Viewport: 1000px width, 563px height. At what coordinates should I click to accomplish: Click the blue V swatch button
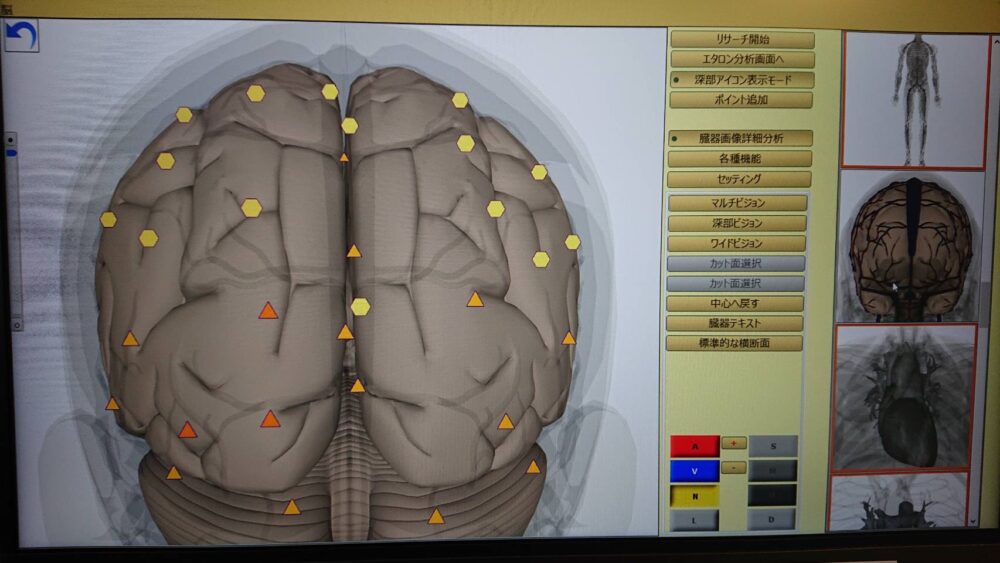(695, 471)
